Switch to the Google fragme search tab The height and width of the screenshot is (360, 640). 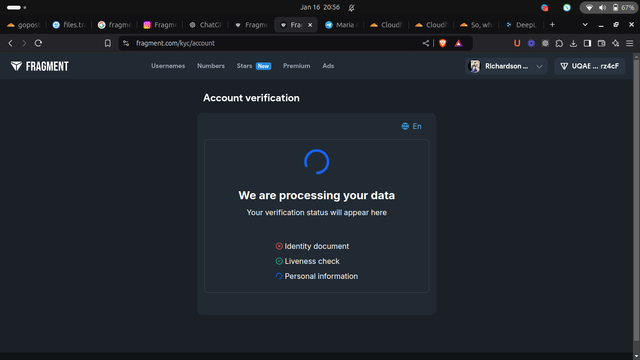click(x=114, y=25)
